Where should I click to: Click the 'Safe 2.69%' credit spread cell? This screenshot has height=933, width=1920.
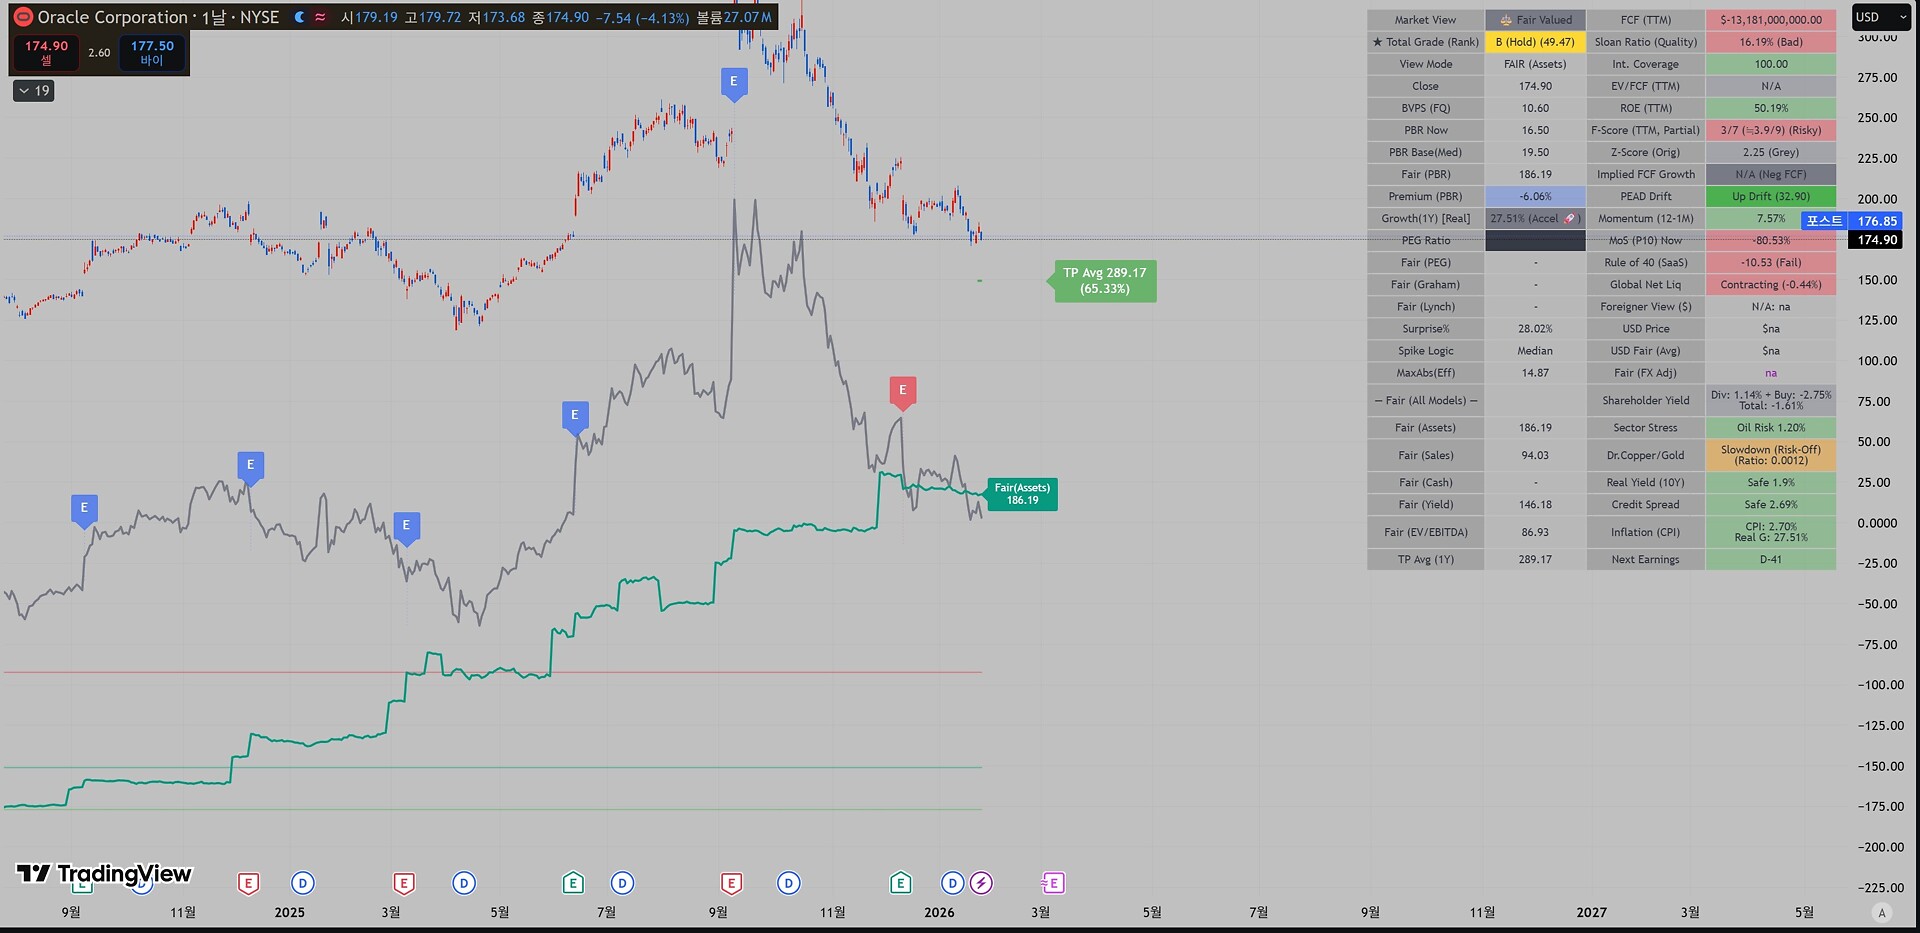click(1771, 505)
